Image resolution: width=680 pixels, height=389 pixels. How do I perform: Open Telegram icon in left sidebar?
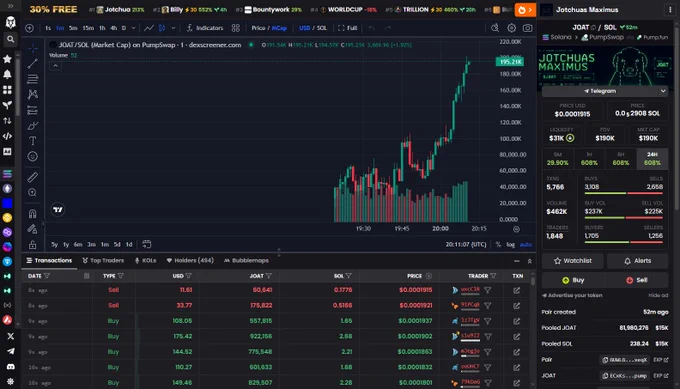[x=10, y=351]
